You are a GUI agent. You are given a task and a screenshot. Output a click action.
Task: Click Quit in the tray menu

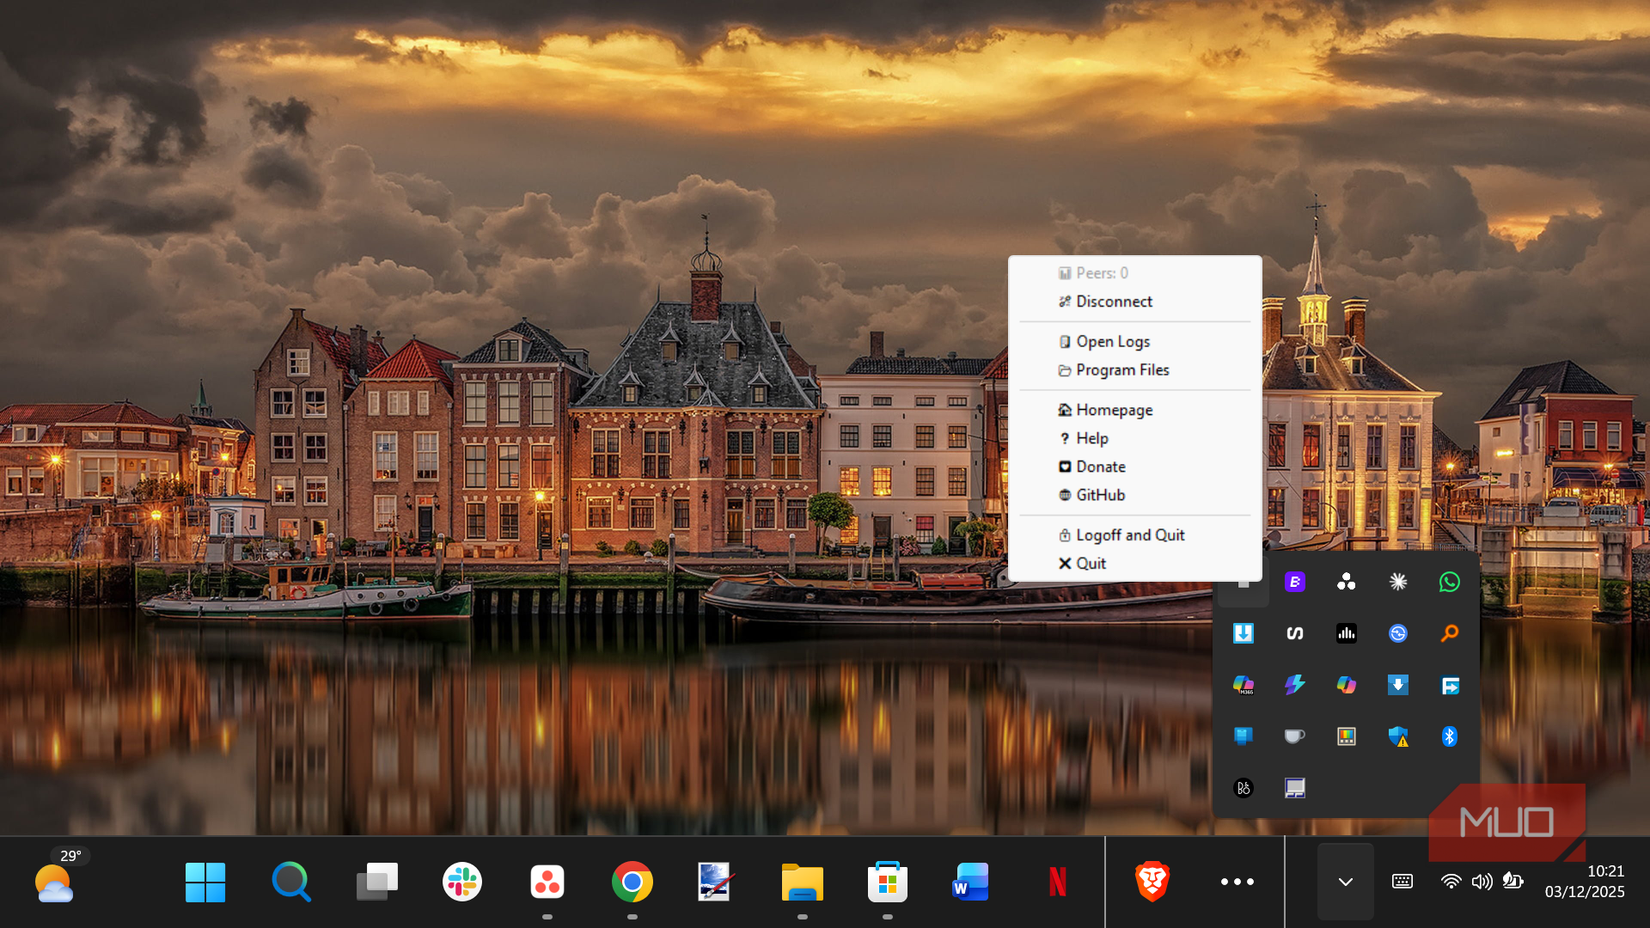[x=1090, y=564]
